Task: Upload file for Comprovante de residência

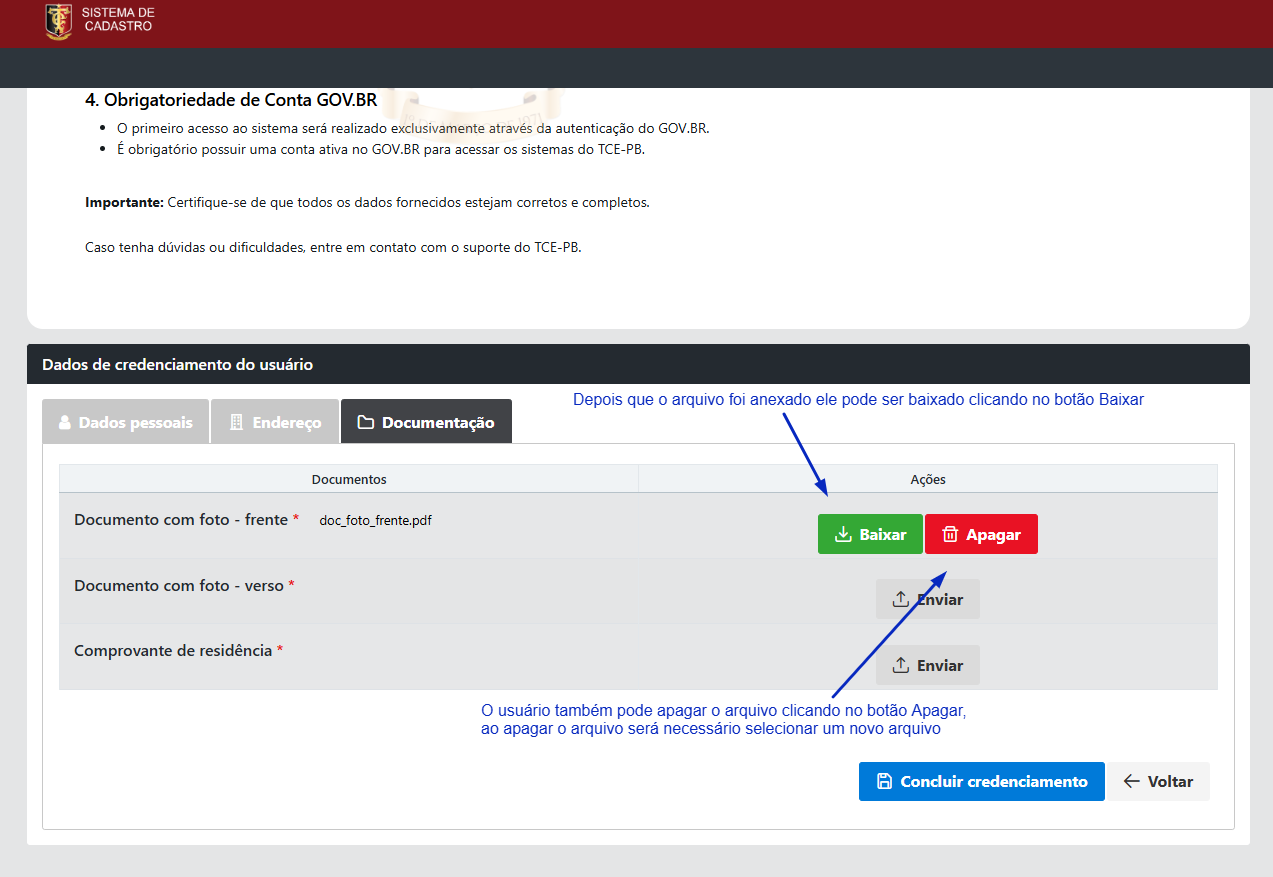Action: (x=928, y=665)
